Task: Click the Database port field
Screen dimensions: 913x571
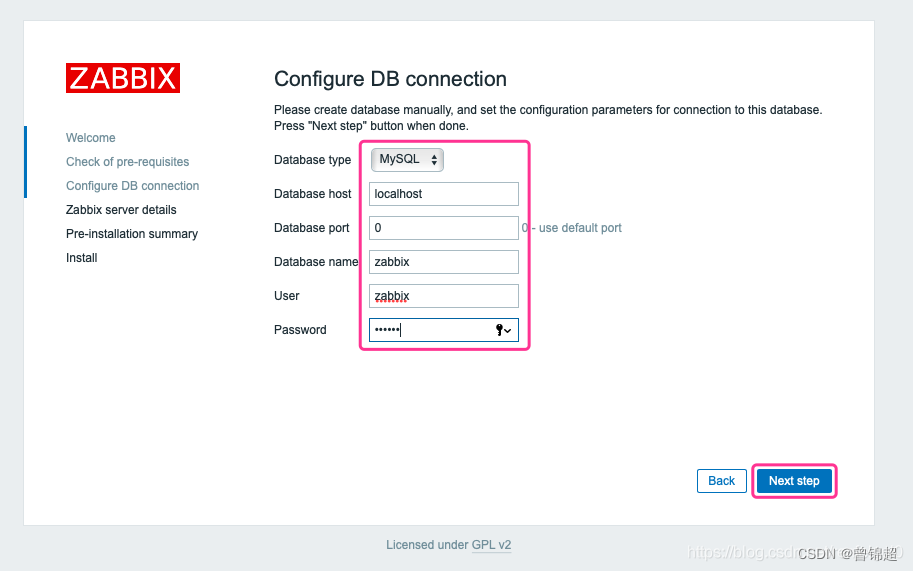Action: pyautogui.click(x=444, y=228)
